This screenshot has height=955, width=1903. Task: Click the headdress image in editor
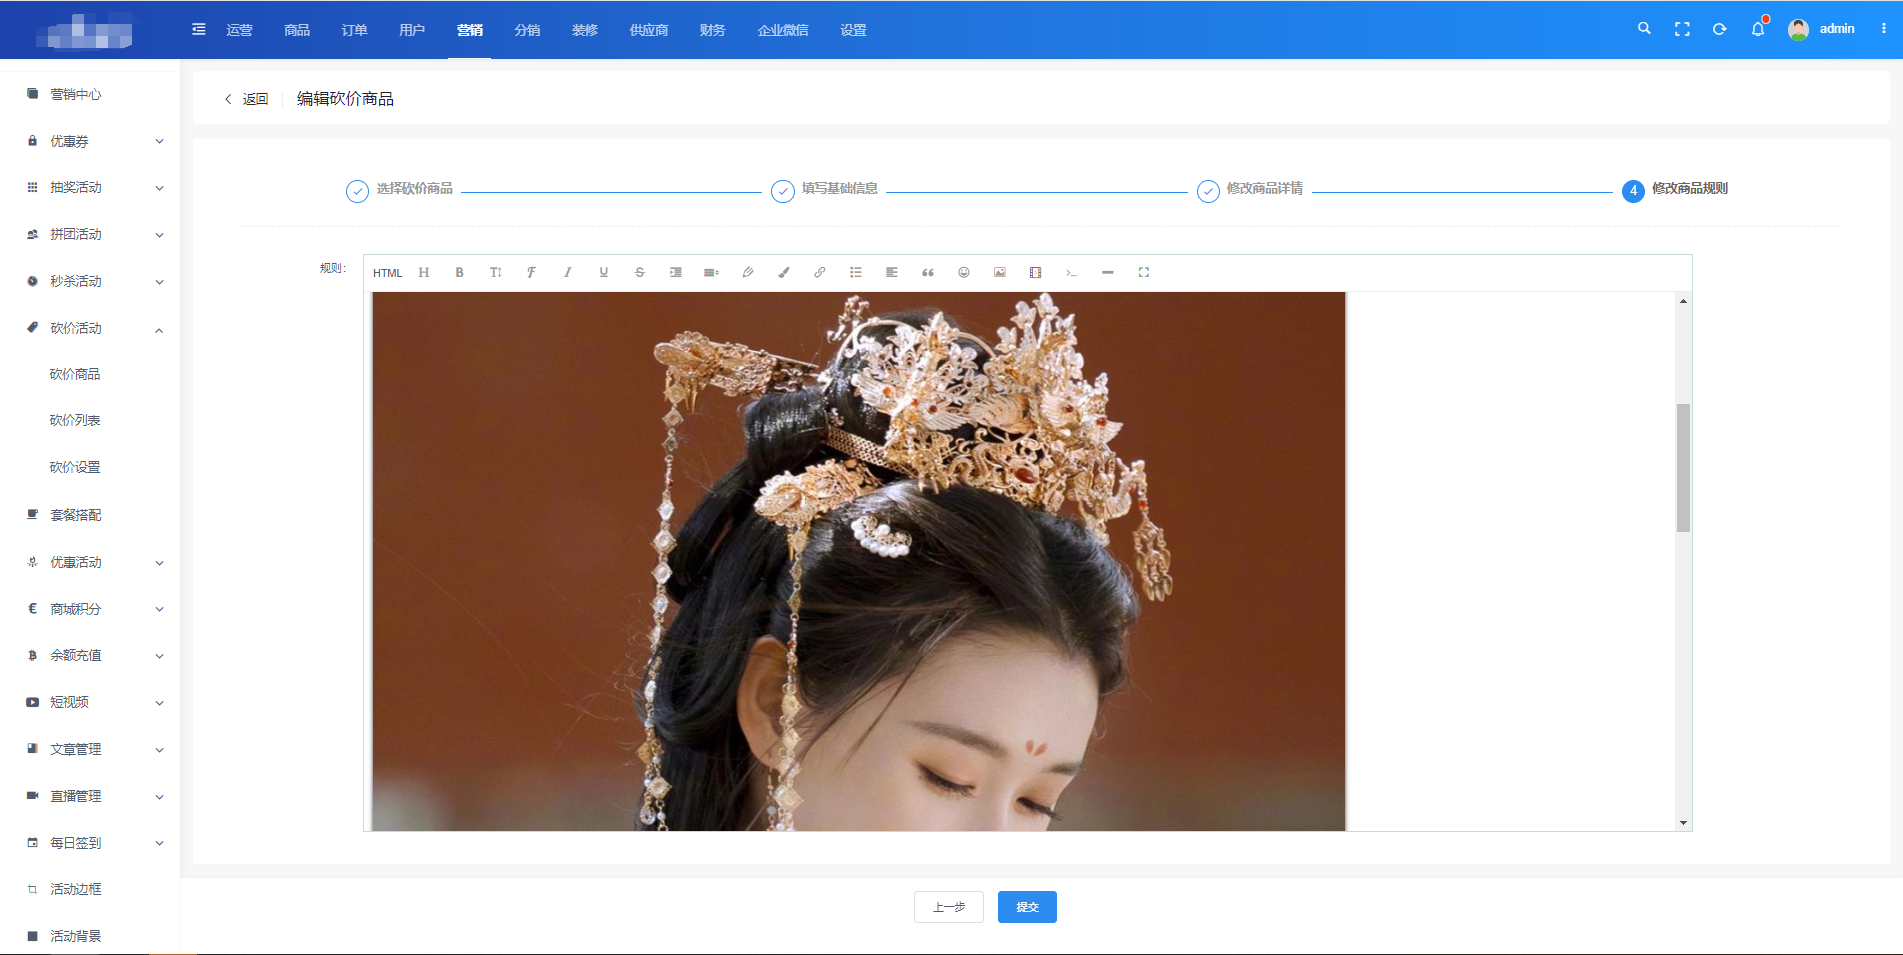click(x=859, y=561)
